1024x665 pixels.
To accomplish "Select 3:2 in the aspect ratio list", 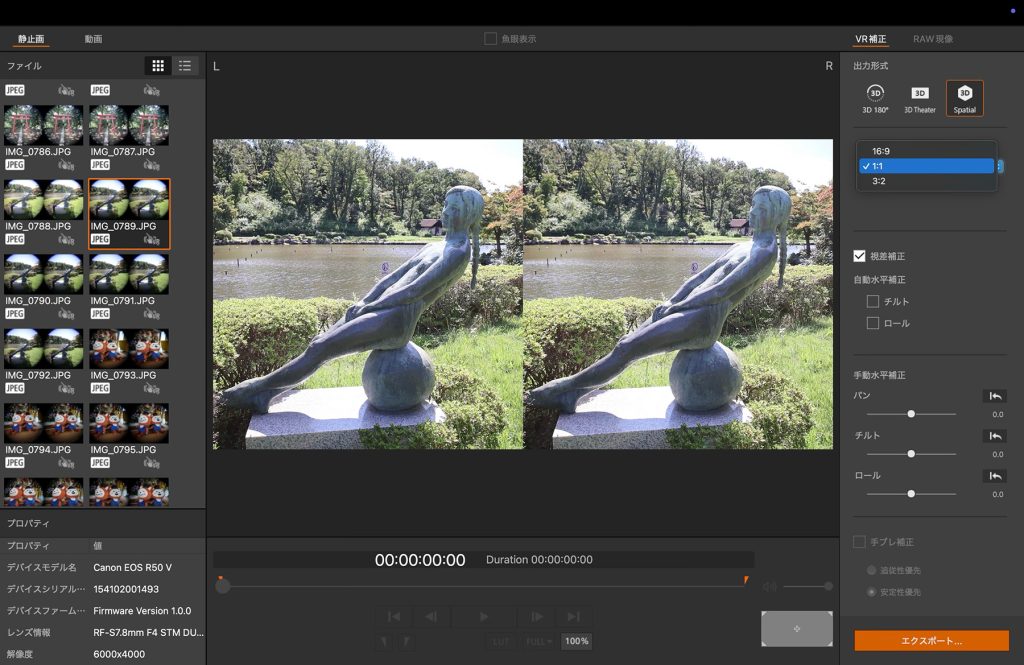I will pos(879,181).
